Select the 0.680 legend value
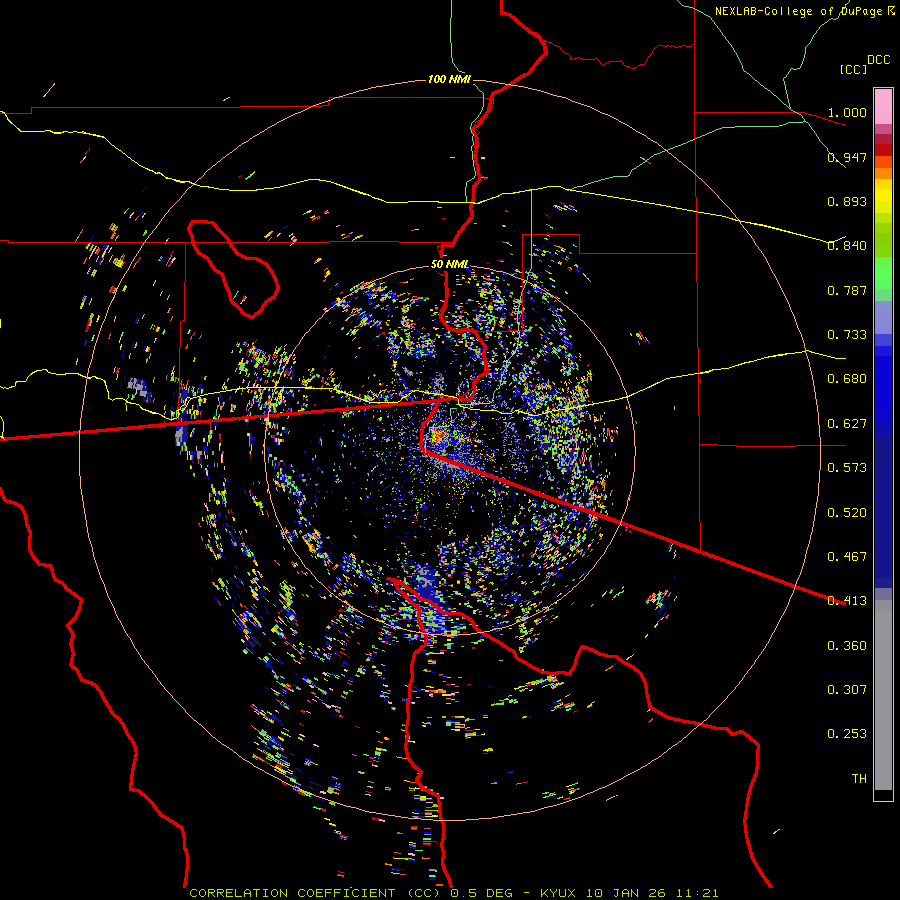 coord(847,379)
